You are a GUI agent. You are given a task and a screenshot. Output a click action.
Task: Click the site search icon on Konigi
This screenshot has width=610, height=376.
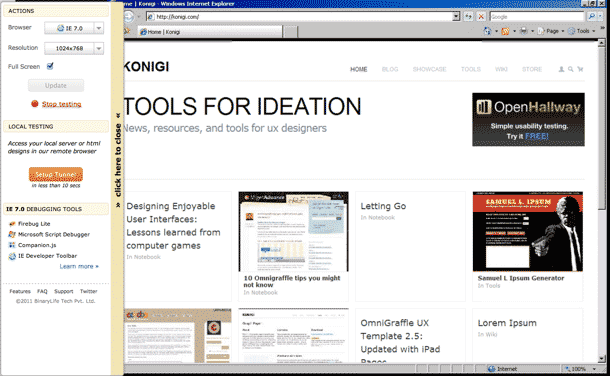coord(570,69)
